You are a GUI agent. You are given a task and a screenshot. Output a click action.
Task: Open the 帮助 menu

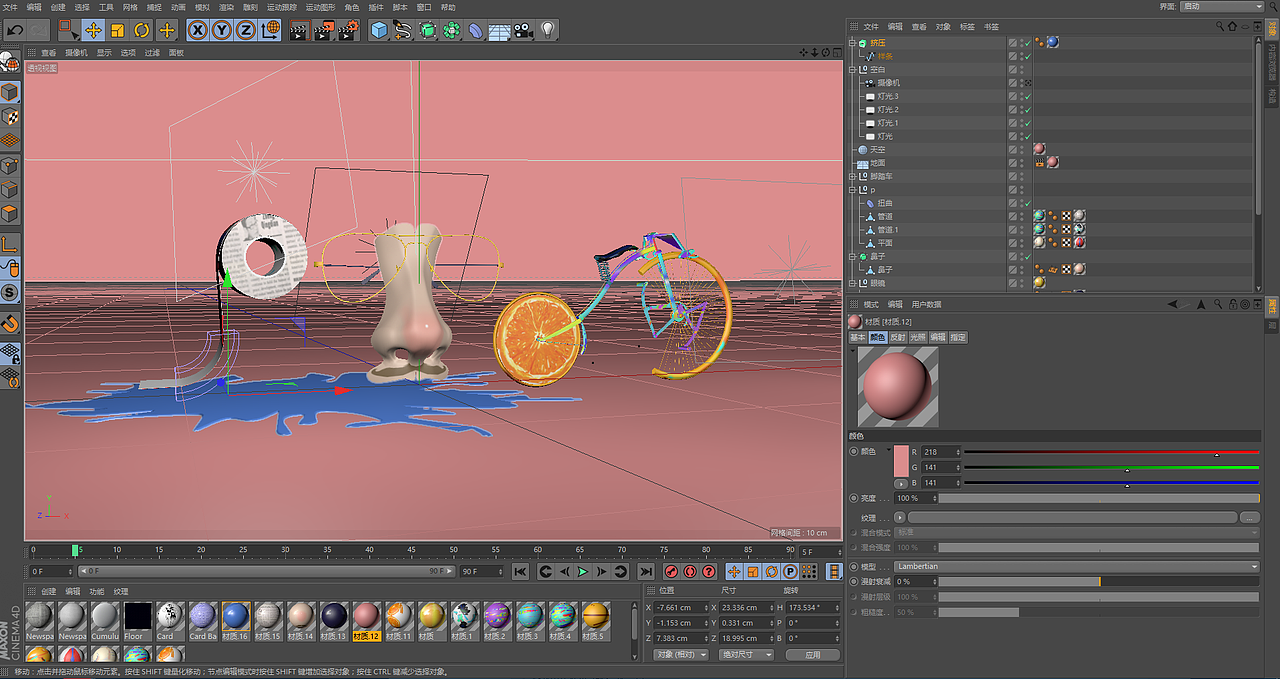click(x=448, y=7)
